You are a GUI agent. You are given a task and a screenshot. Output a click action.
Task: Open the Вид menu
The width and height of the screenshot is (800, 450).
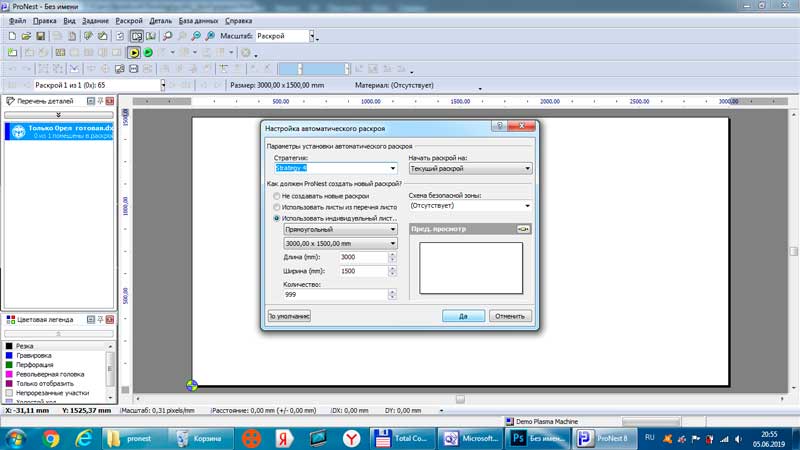coord(69,21)
